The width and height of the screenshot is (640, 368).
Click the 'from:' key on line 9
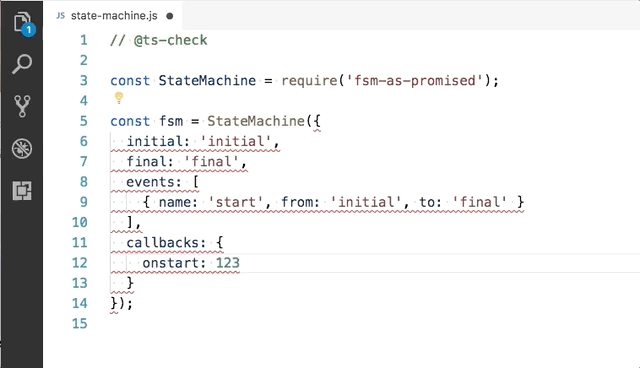tap(300, 202)
